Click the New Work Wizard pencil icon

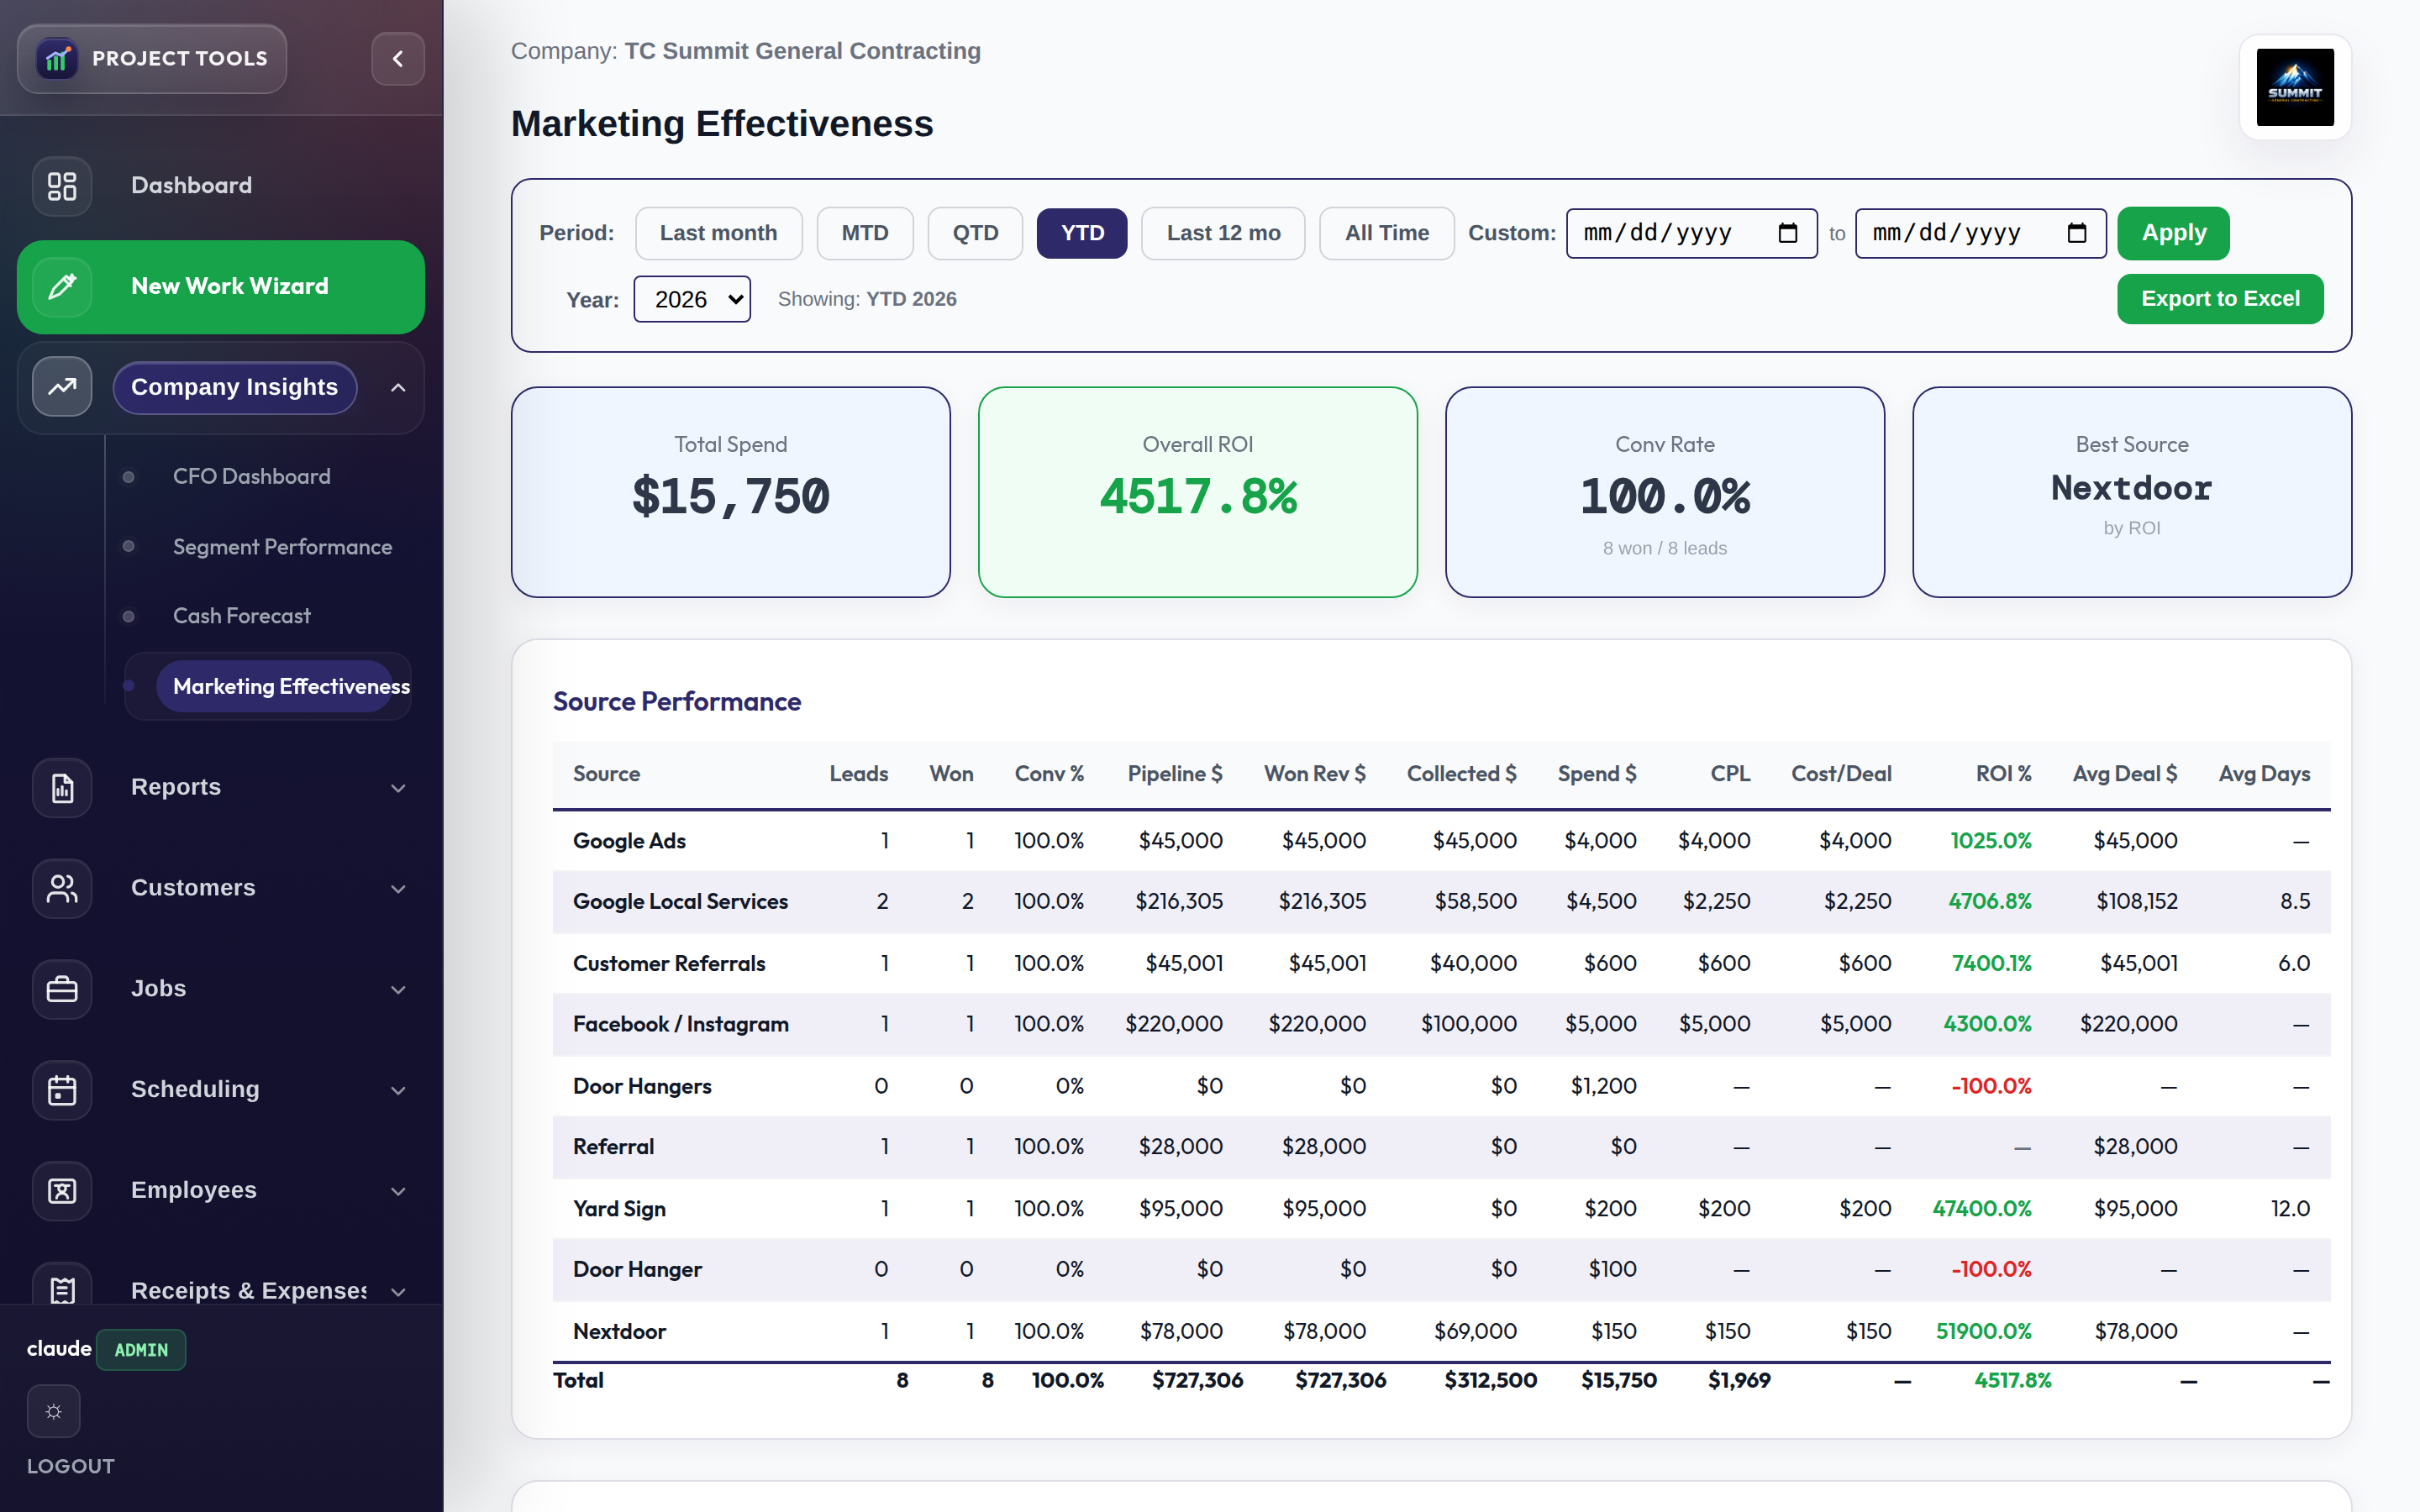pyautogui.click(x=62, y=287)
